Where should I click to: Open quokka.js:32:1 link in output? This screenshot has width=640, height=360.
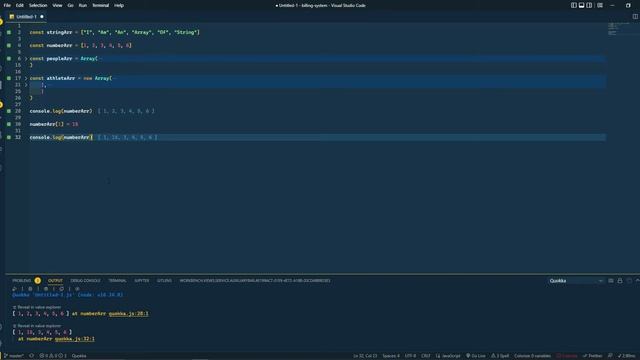point(75,339)
